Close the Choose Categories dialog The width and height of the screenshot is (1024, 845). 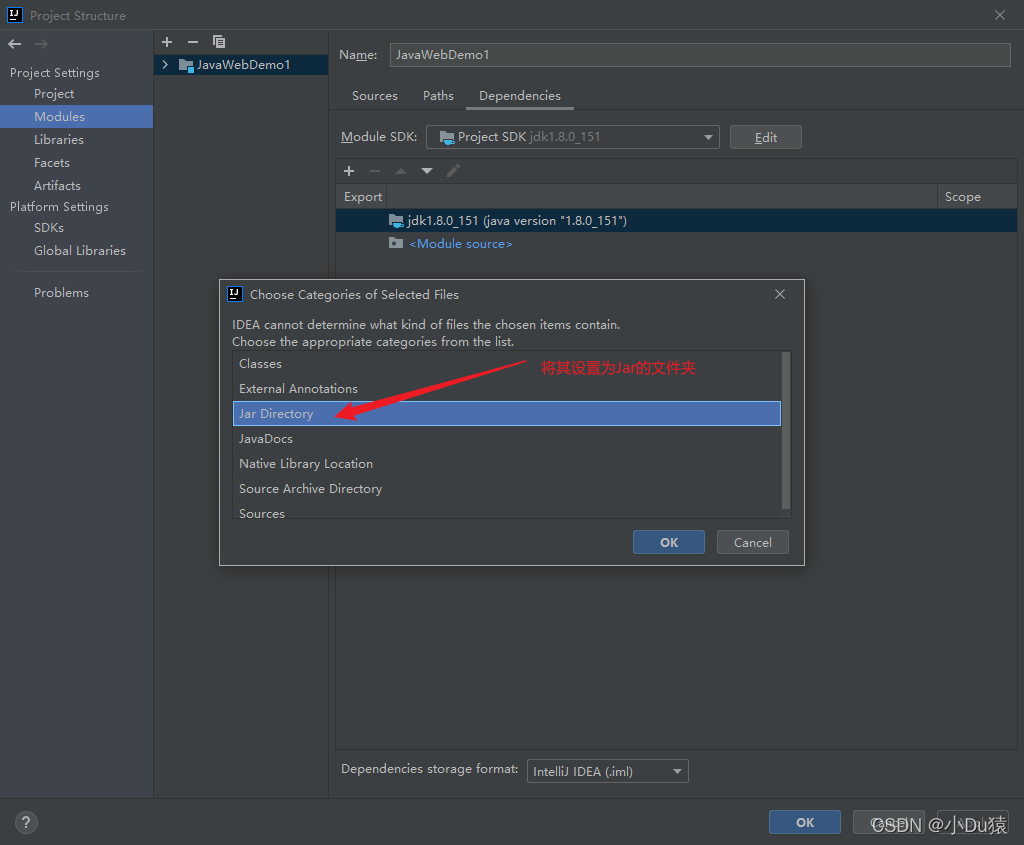780,295
